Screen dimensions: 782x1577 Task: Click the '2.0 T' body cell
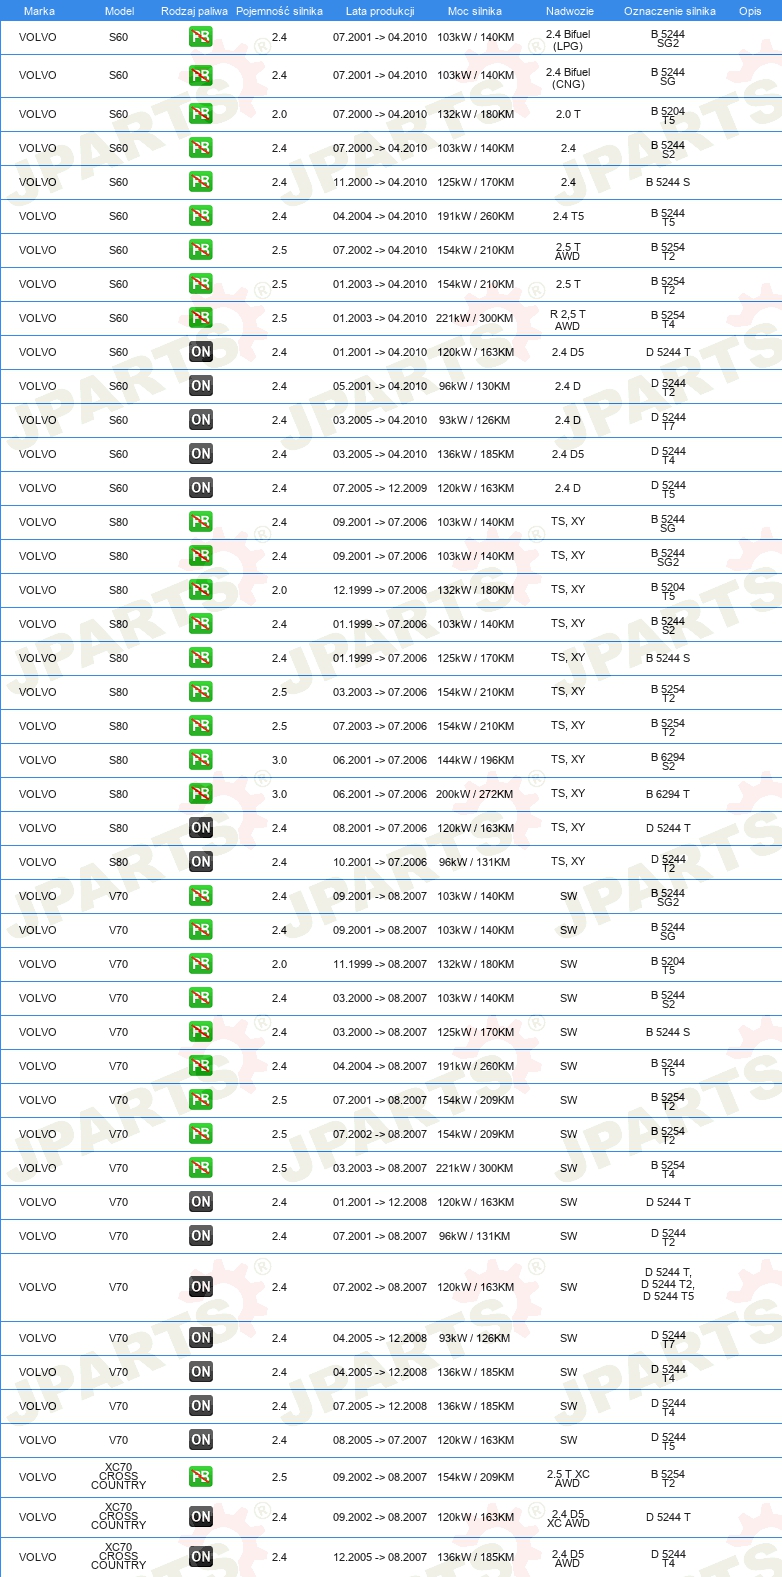(x=568, y=114)
